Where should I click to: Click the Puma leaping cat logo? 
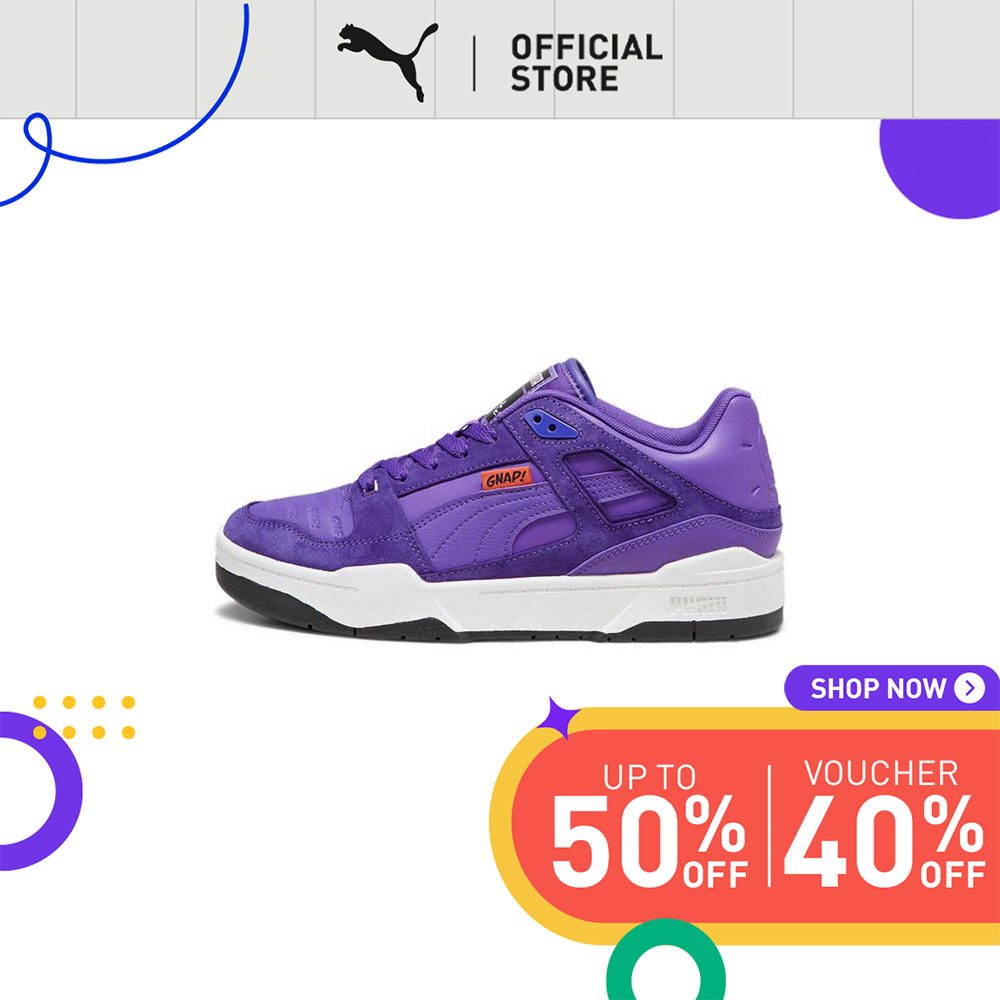[388, 62]
